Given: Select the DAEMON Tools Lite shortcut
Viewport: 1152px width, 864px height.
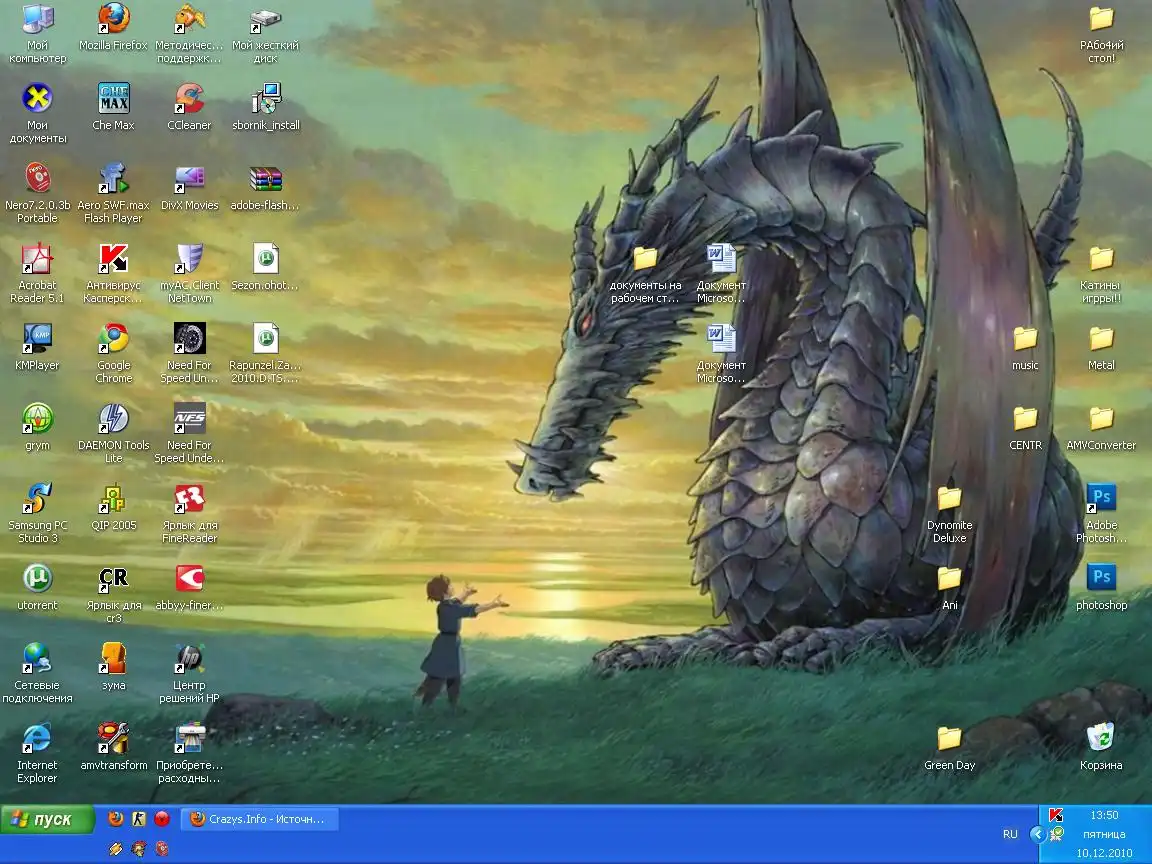Looking at the screenshot, I should point(113,419).
